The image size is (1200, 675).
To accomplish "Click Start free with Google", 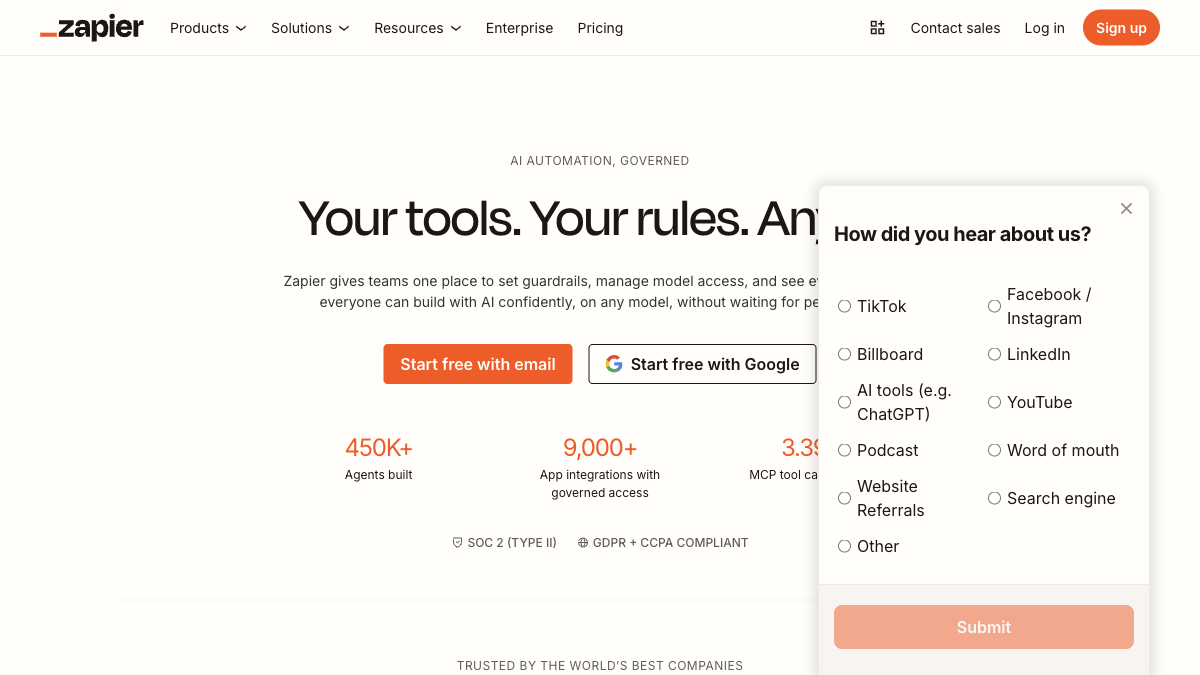I will (702, 364).
